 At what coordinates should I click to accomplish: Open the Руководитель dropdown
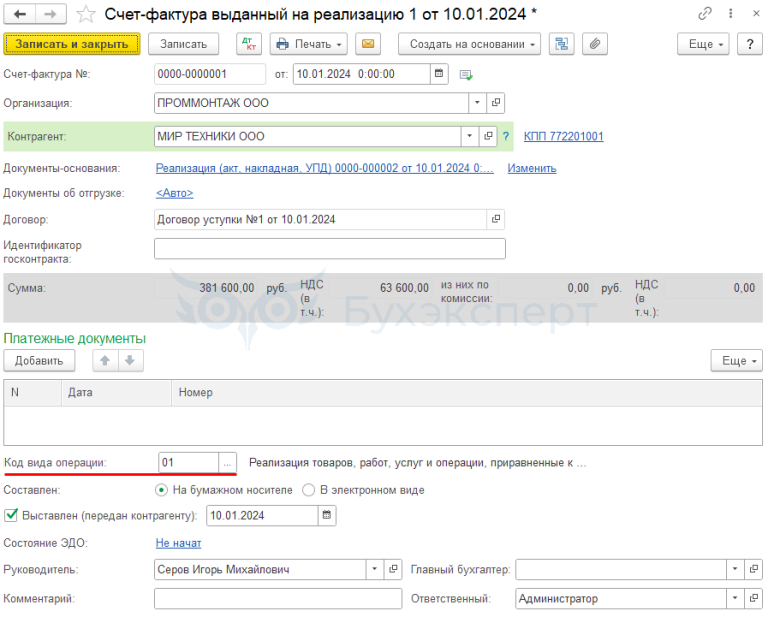(x=375, y=569)
